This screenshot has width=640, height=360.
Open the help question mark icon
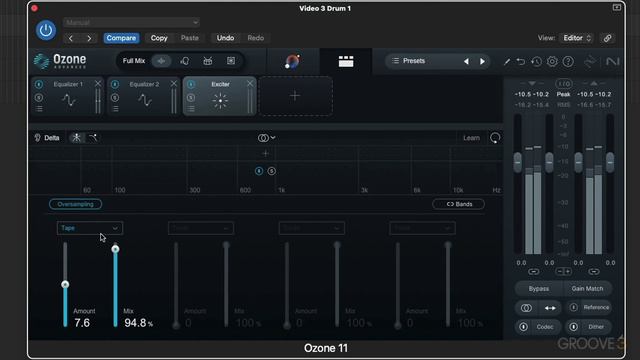pos(568,62)
